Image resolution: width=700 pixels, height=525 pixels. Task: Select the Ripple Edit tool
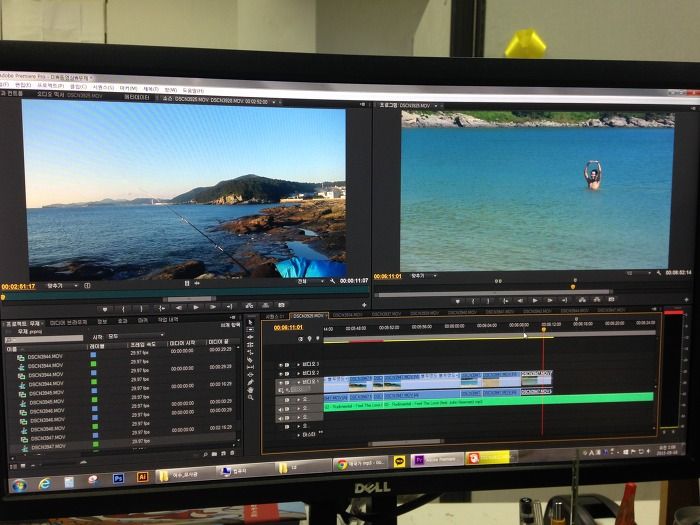tap(250, 337)
